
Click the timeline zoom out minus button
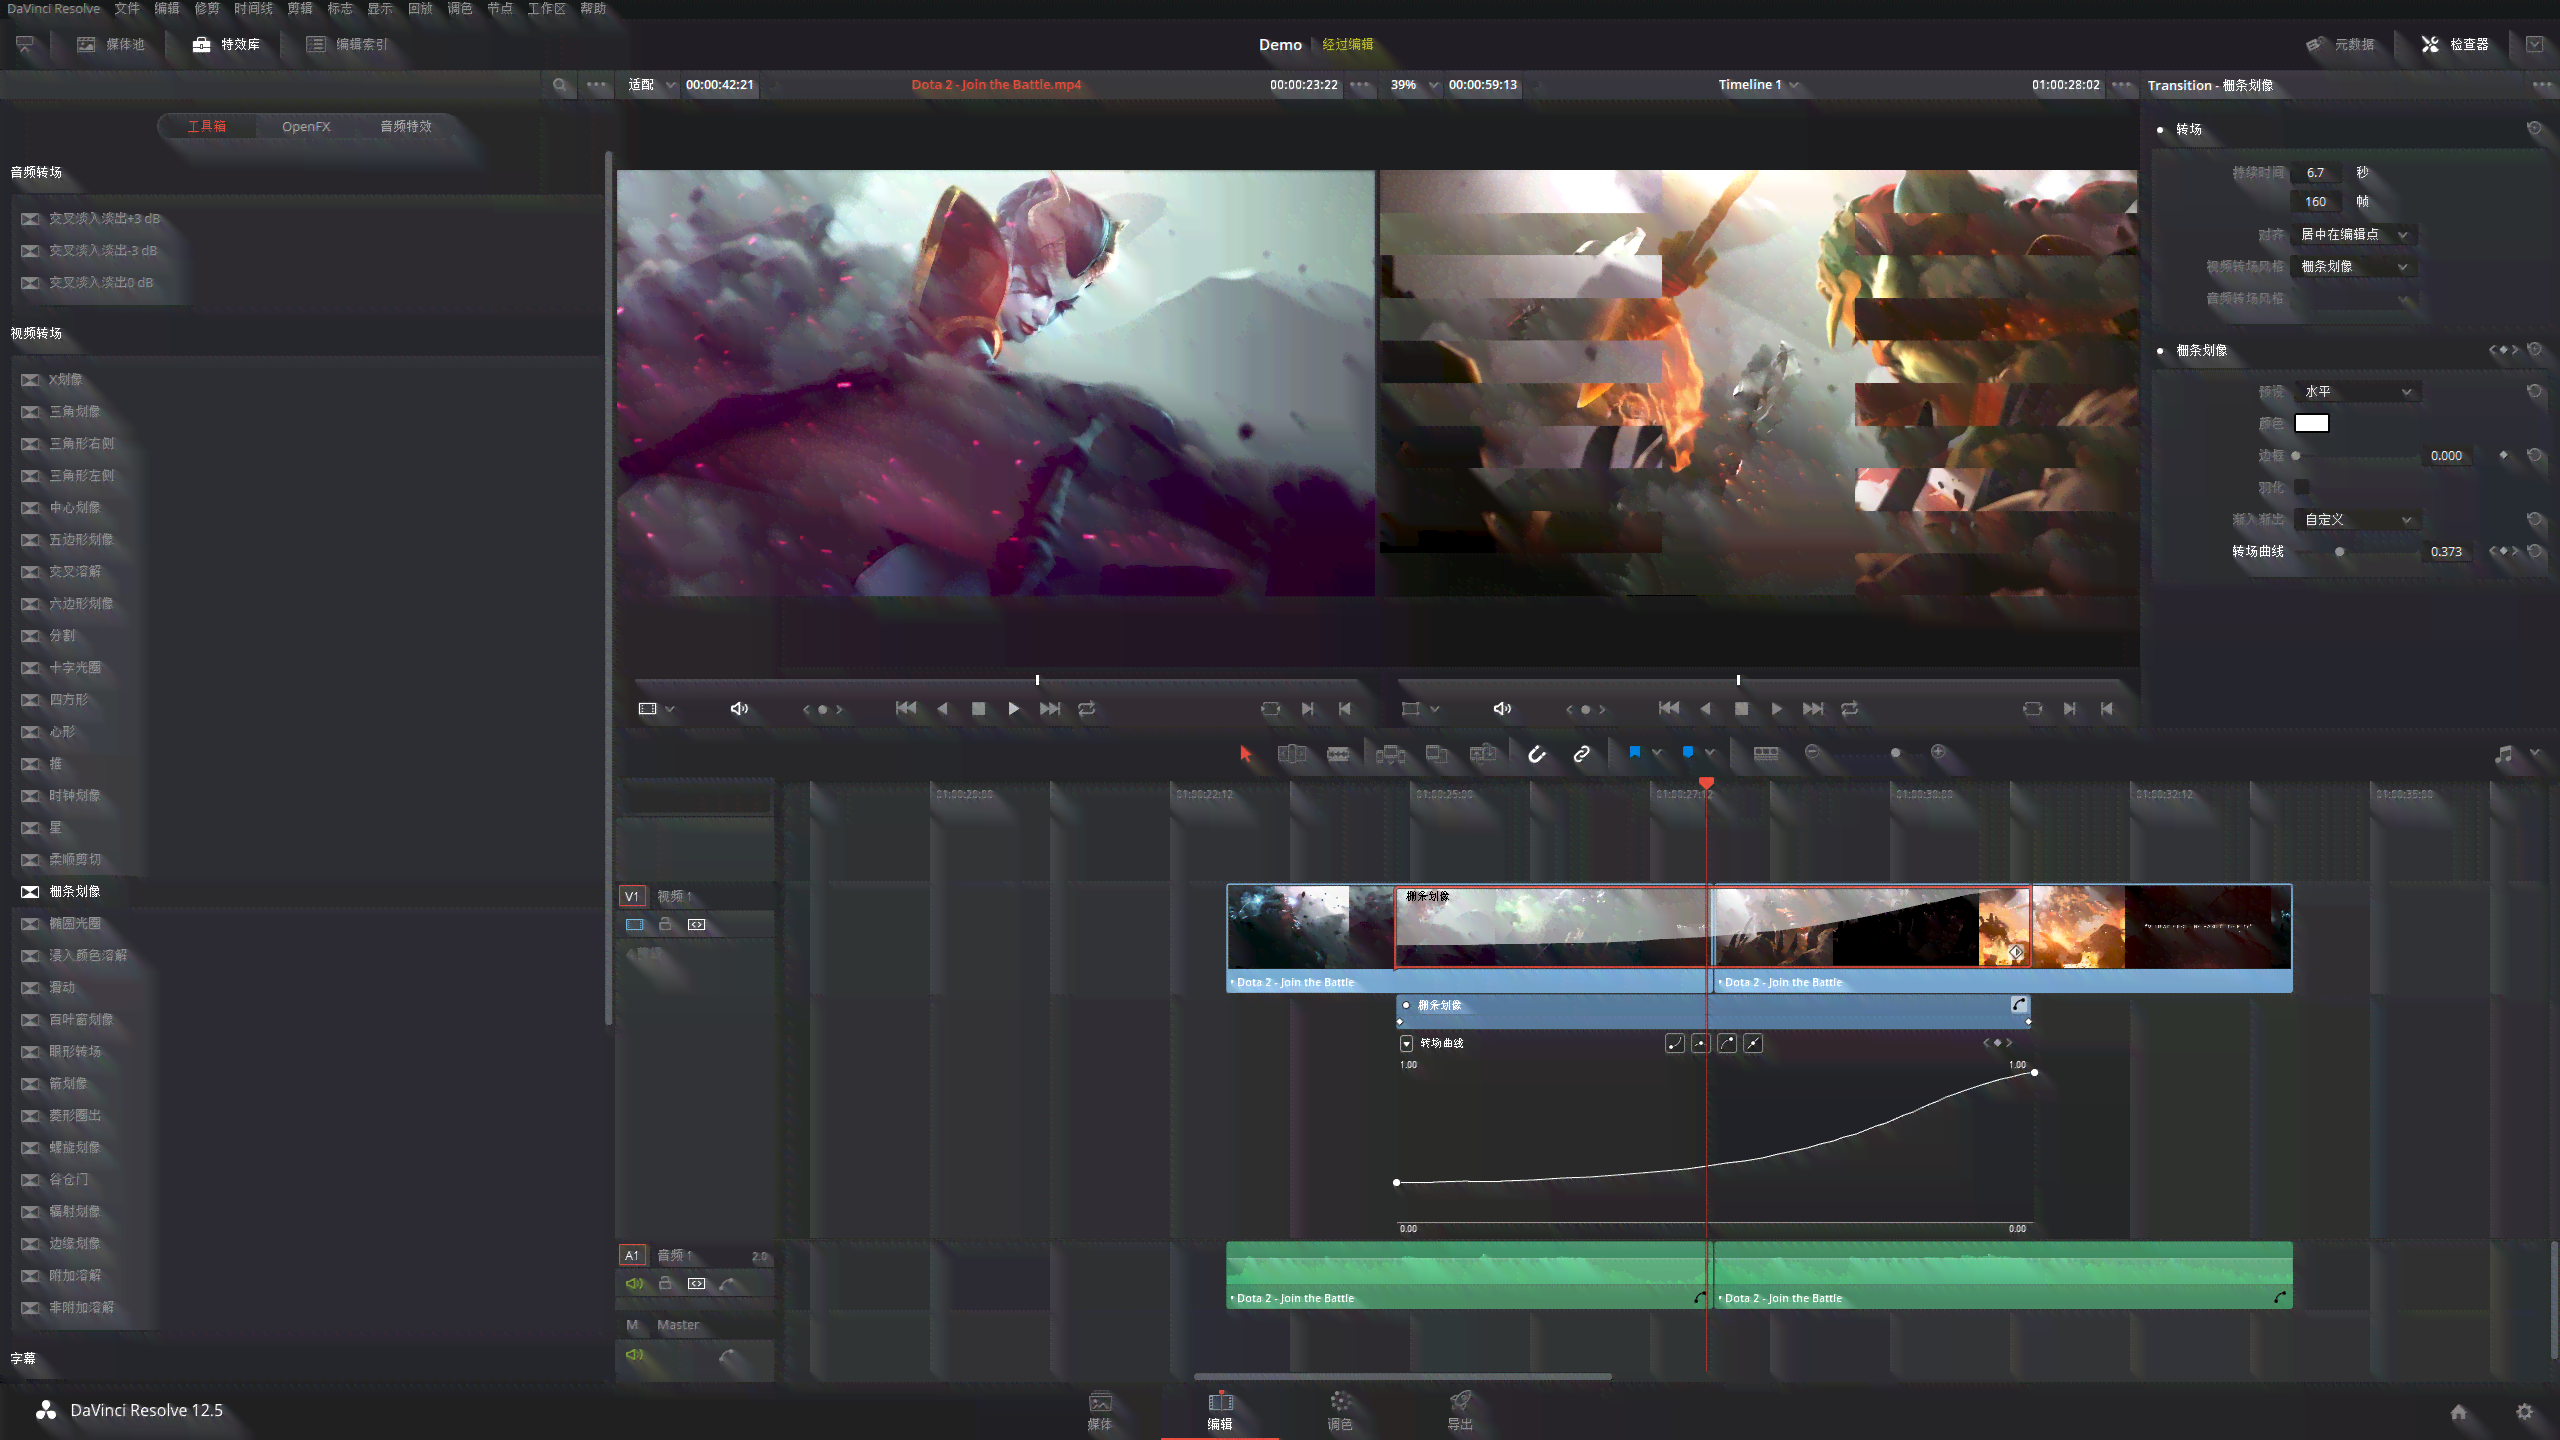1812,752
